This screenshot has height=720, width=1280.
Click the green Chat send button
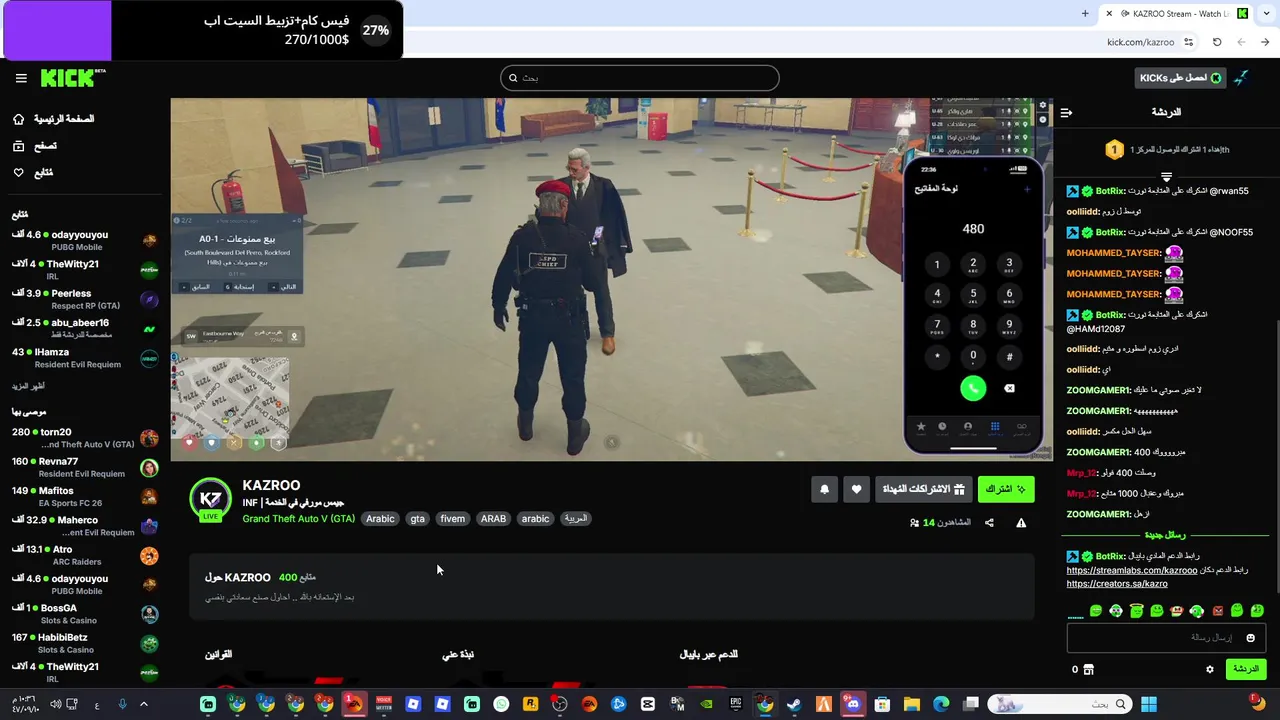pos(1246,669)
